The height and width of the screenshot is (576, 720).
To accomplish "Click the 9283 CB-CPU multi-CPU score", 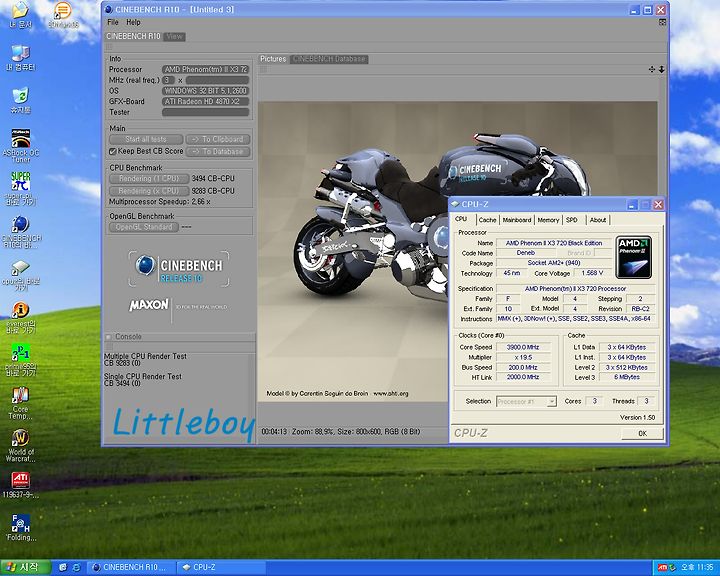I will coord(213,191).
